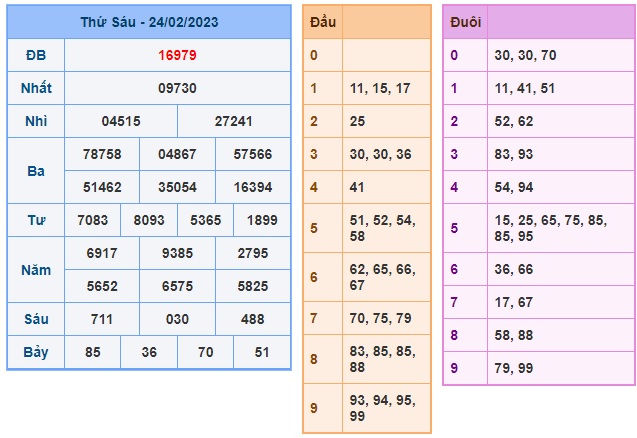
Task: Select third prize number 51462
Action: tap(102, 187)
